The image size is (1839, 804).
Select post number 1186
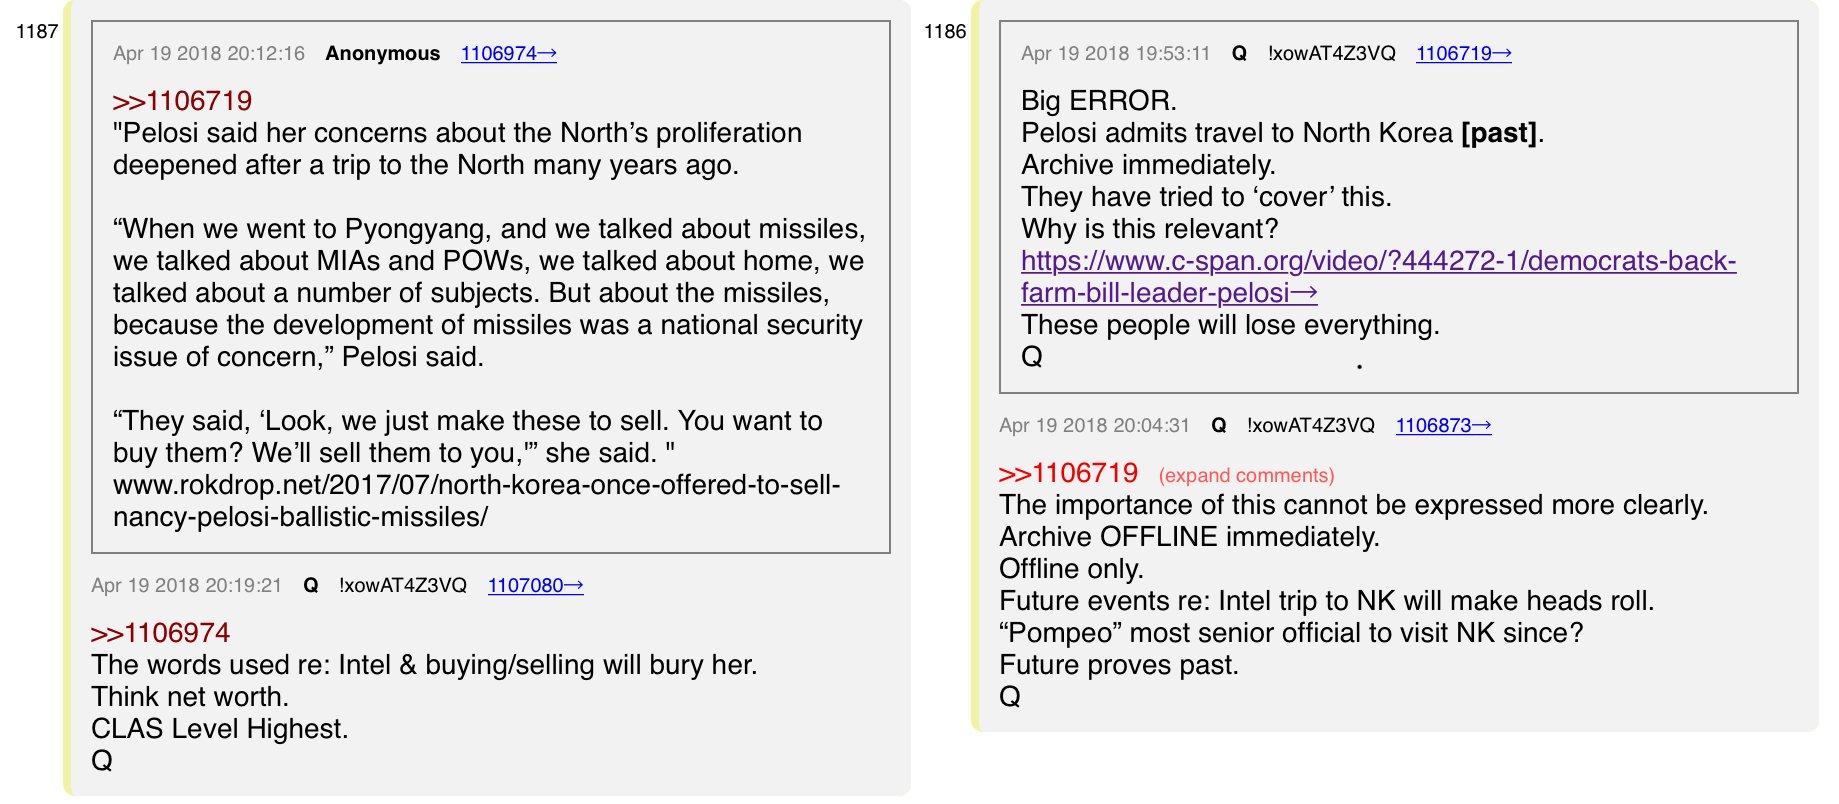pyautogui.click(x=944, y=32)
